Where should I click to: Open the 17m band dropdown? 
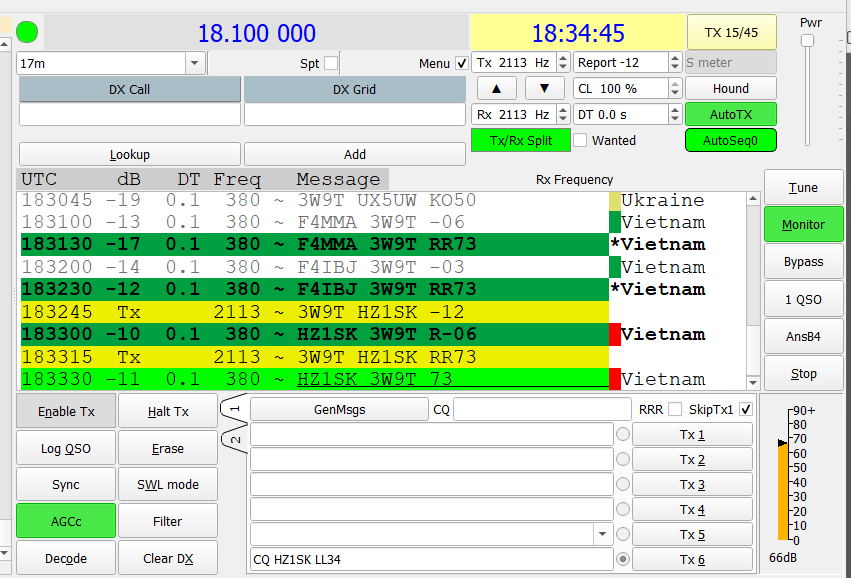pos(194,63)
